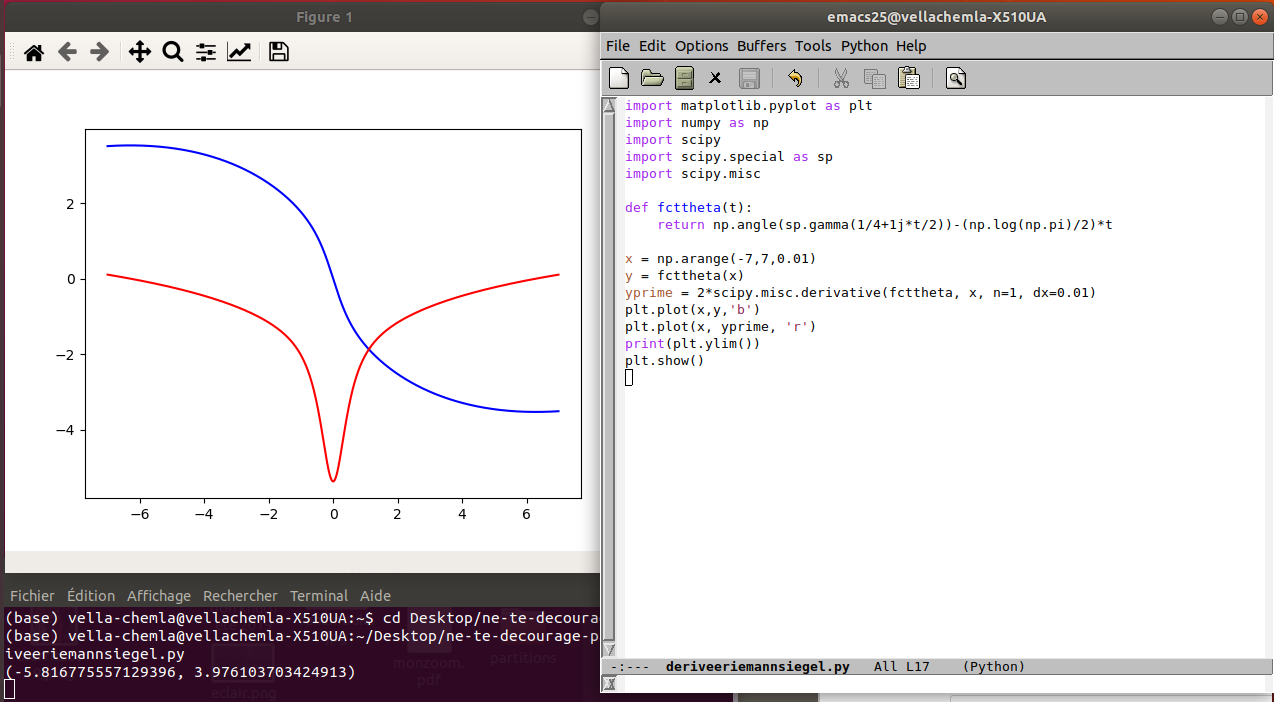The width and height of the screenshot is (1274, 702).
Task: Expand the Emacs Options menu
Action: [x=701, y=46]
